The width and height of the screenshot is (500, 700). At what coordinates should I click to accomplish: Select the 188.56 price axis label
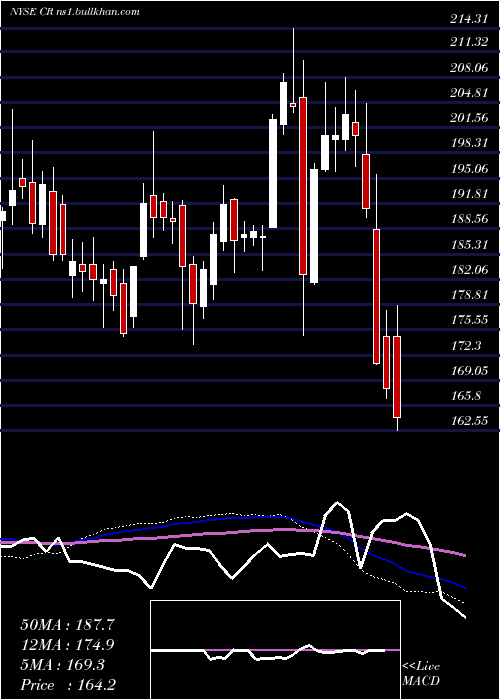(467, 219)
